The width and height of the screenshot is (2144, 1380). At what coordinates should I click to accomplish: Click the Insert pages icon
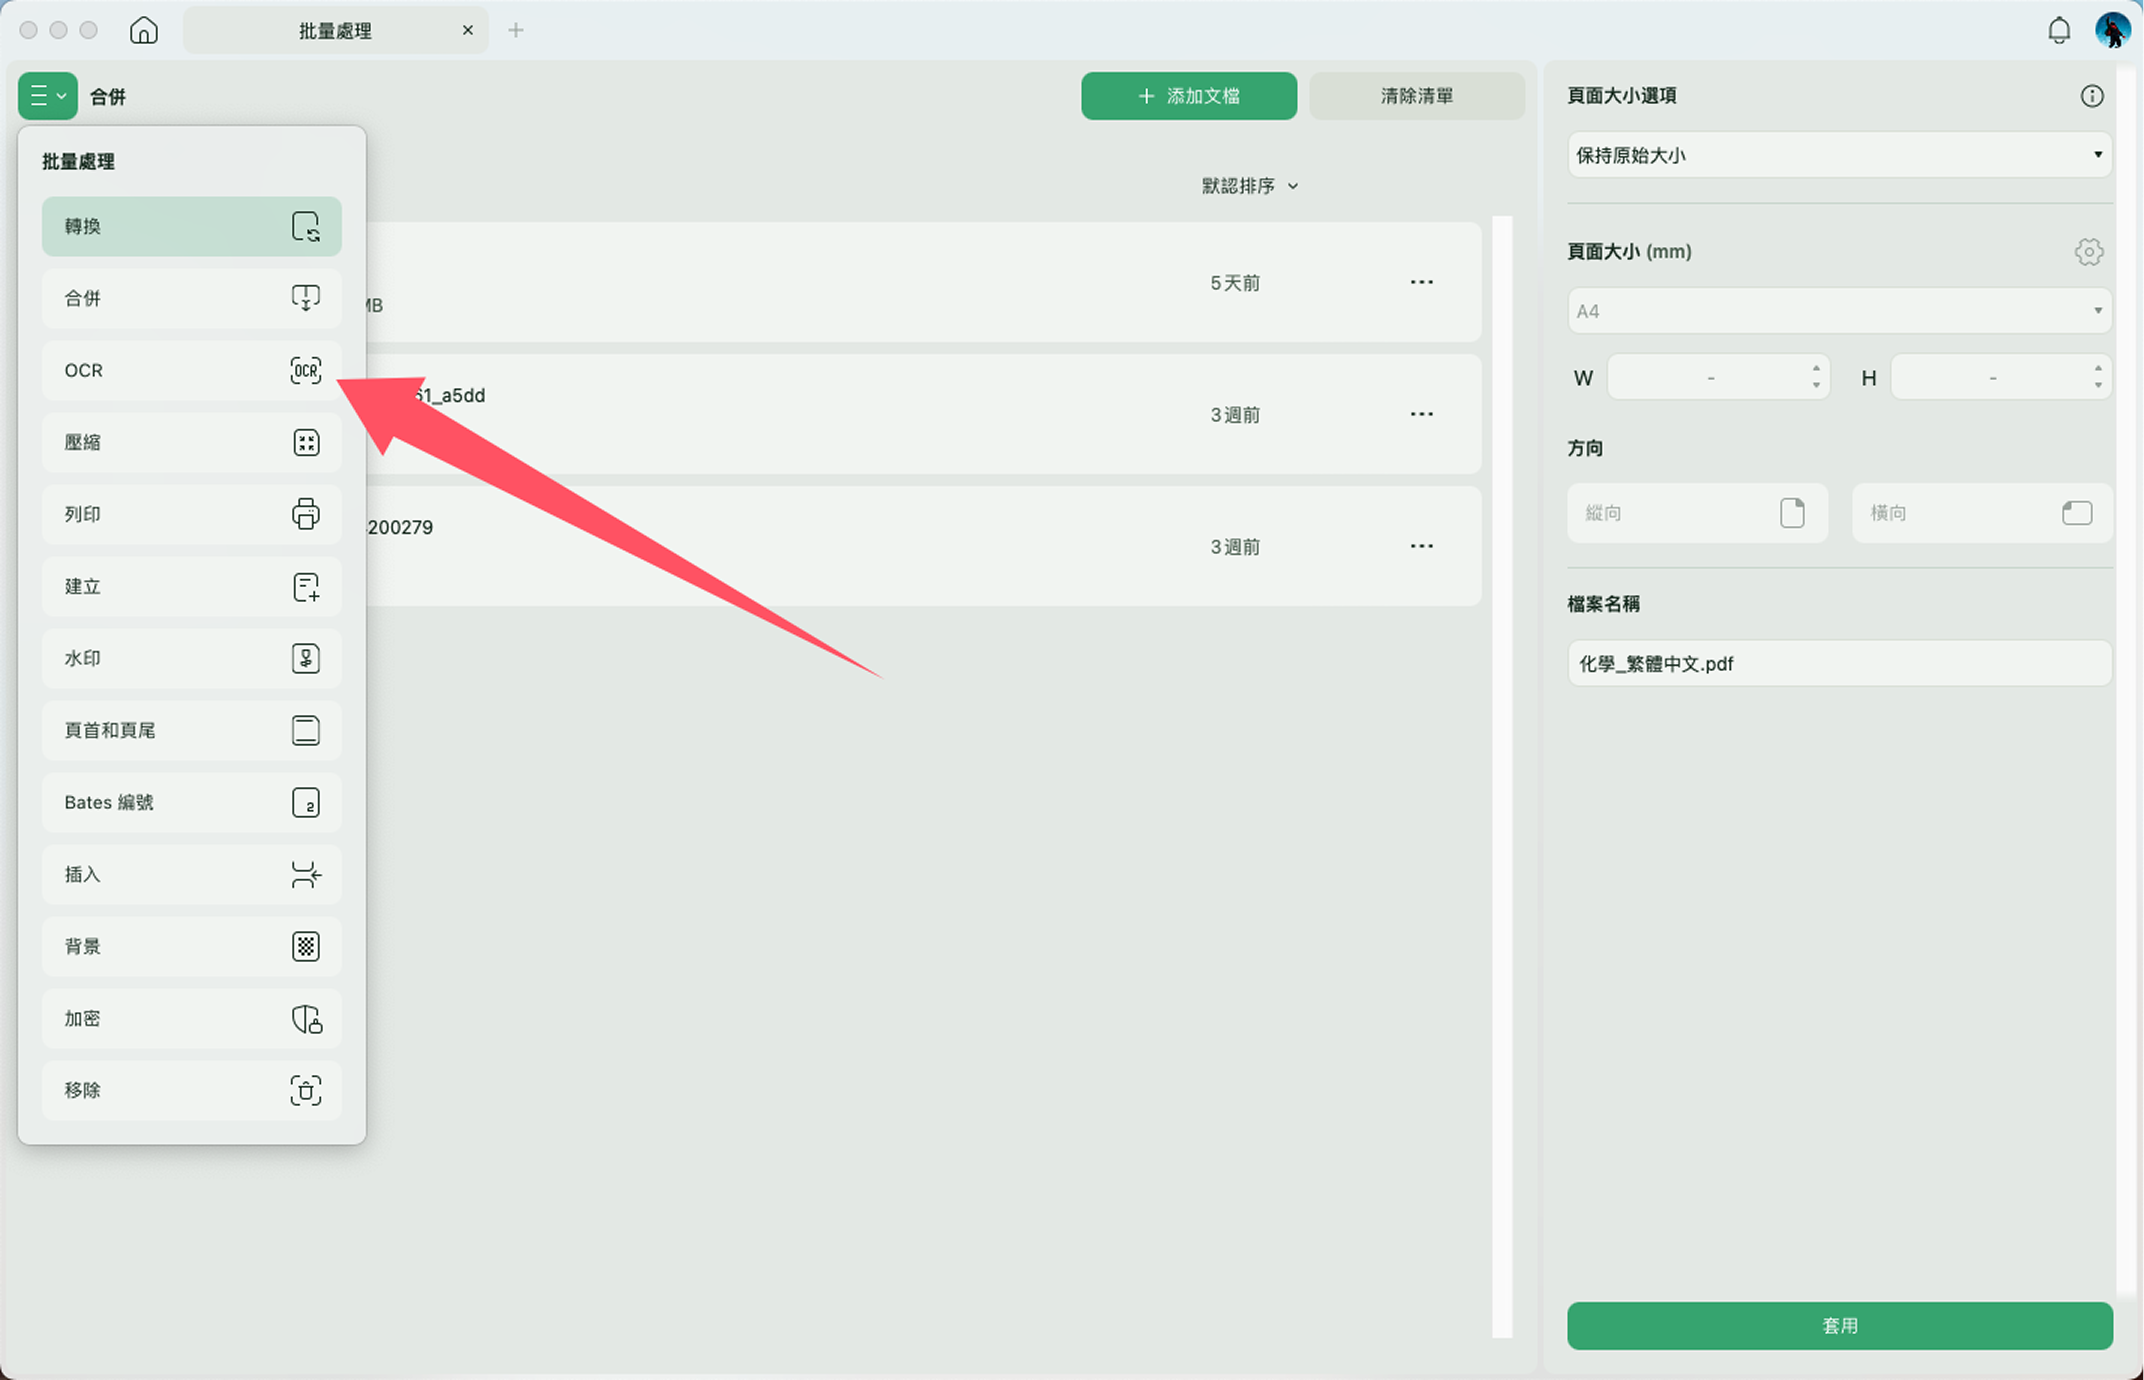pos(306,874)
